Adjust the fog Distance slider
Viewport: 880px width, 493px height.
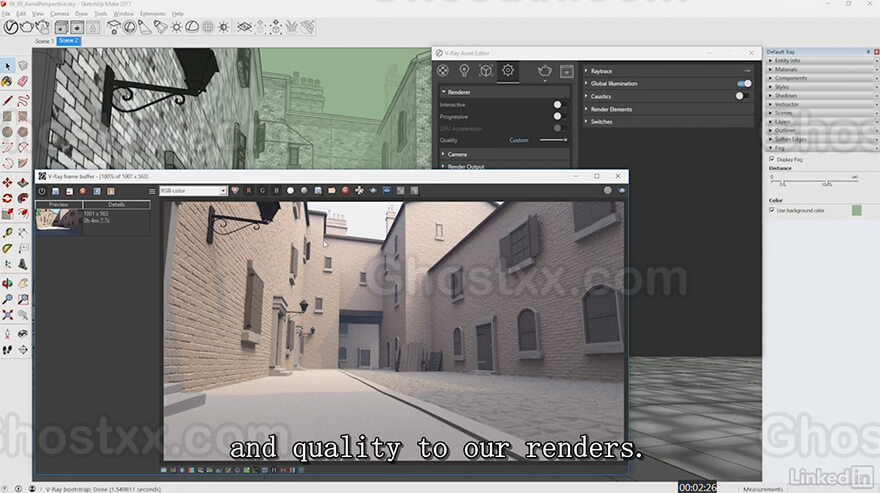pos(814,181)
